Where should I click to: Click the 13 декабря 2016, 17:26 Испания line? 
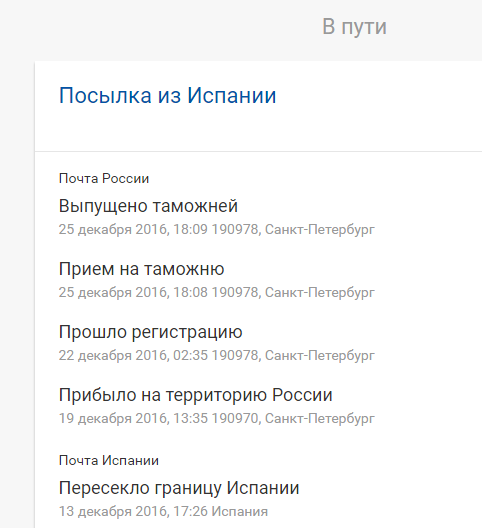click(x=163, y=511)
